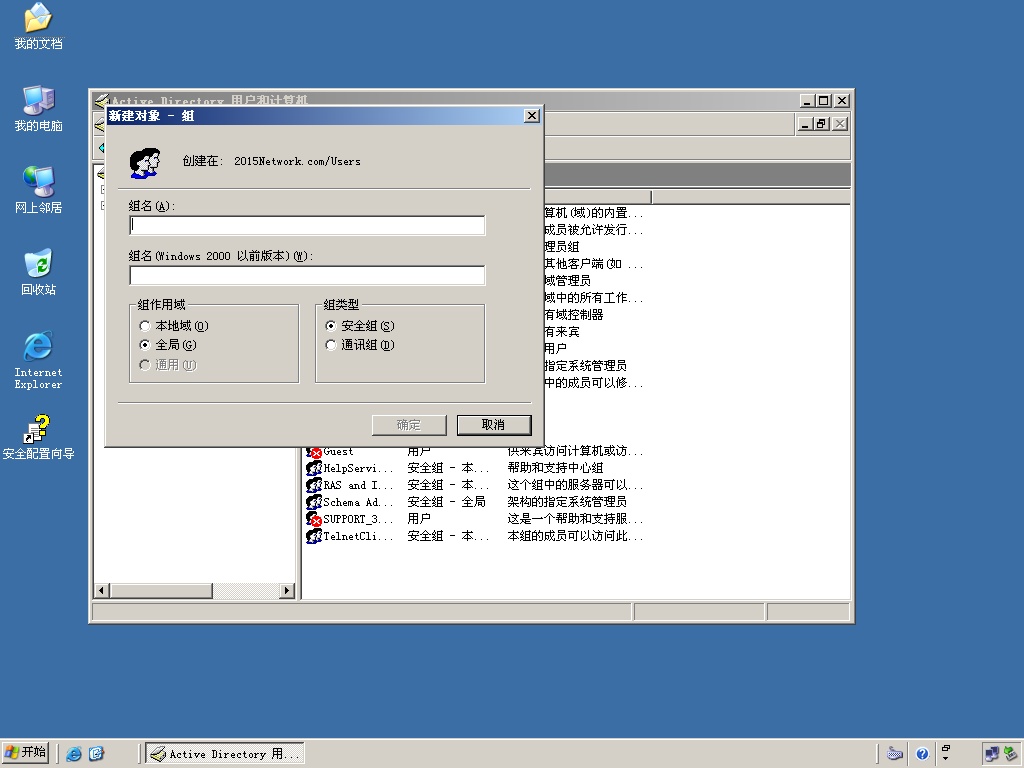Viewport: 1024px width, 768px height.
Task: Click '指定系统管理员' description in list
Action: [585, 366]
